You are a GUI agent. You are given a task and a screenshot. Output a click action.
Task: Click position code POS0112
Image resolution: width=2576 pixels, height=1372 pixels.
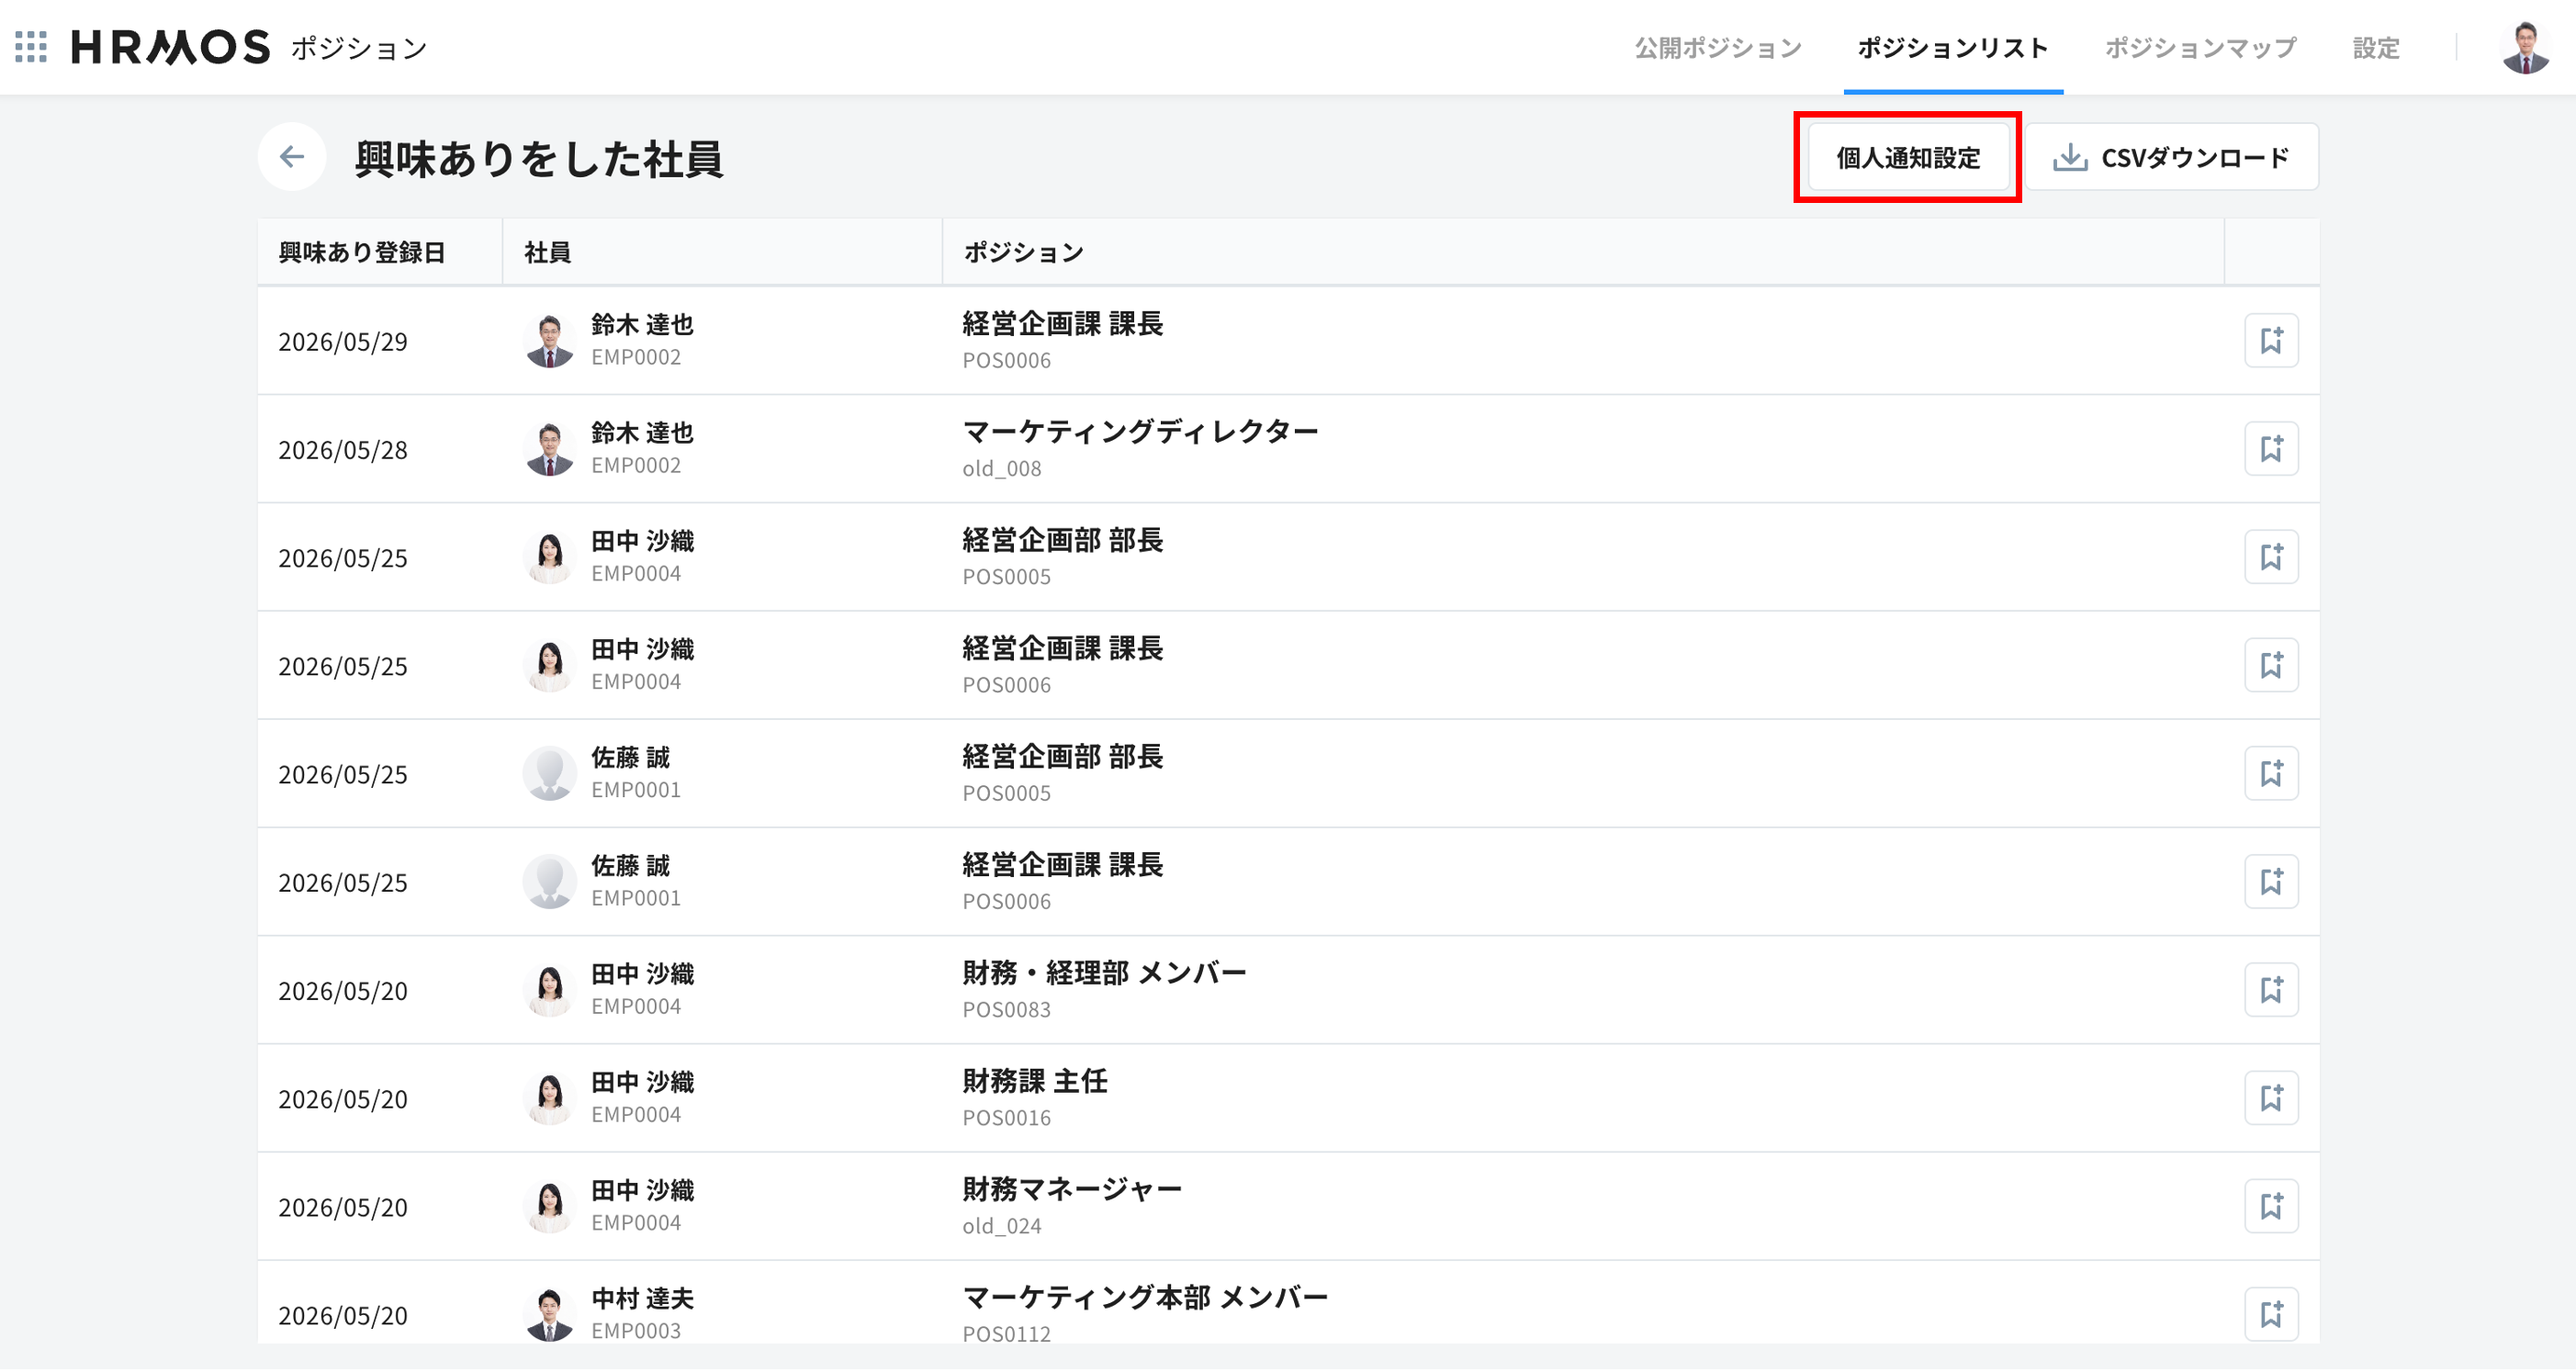pos(1007,1335)
